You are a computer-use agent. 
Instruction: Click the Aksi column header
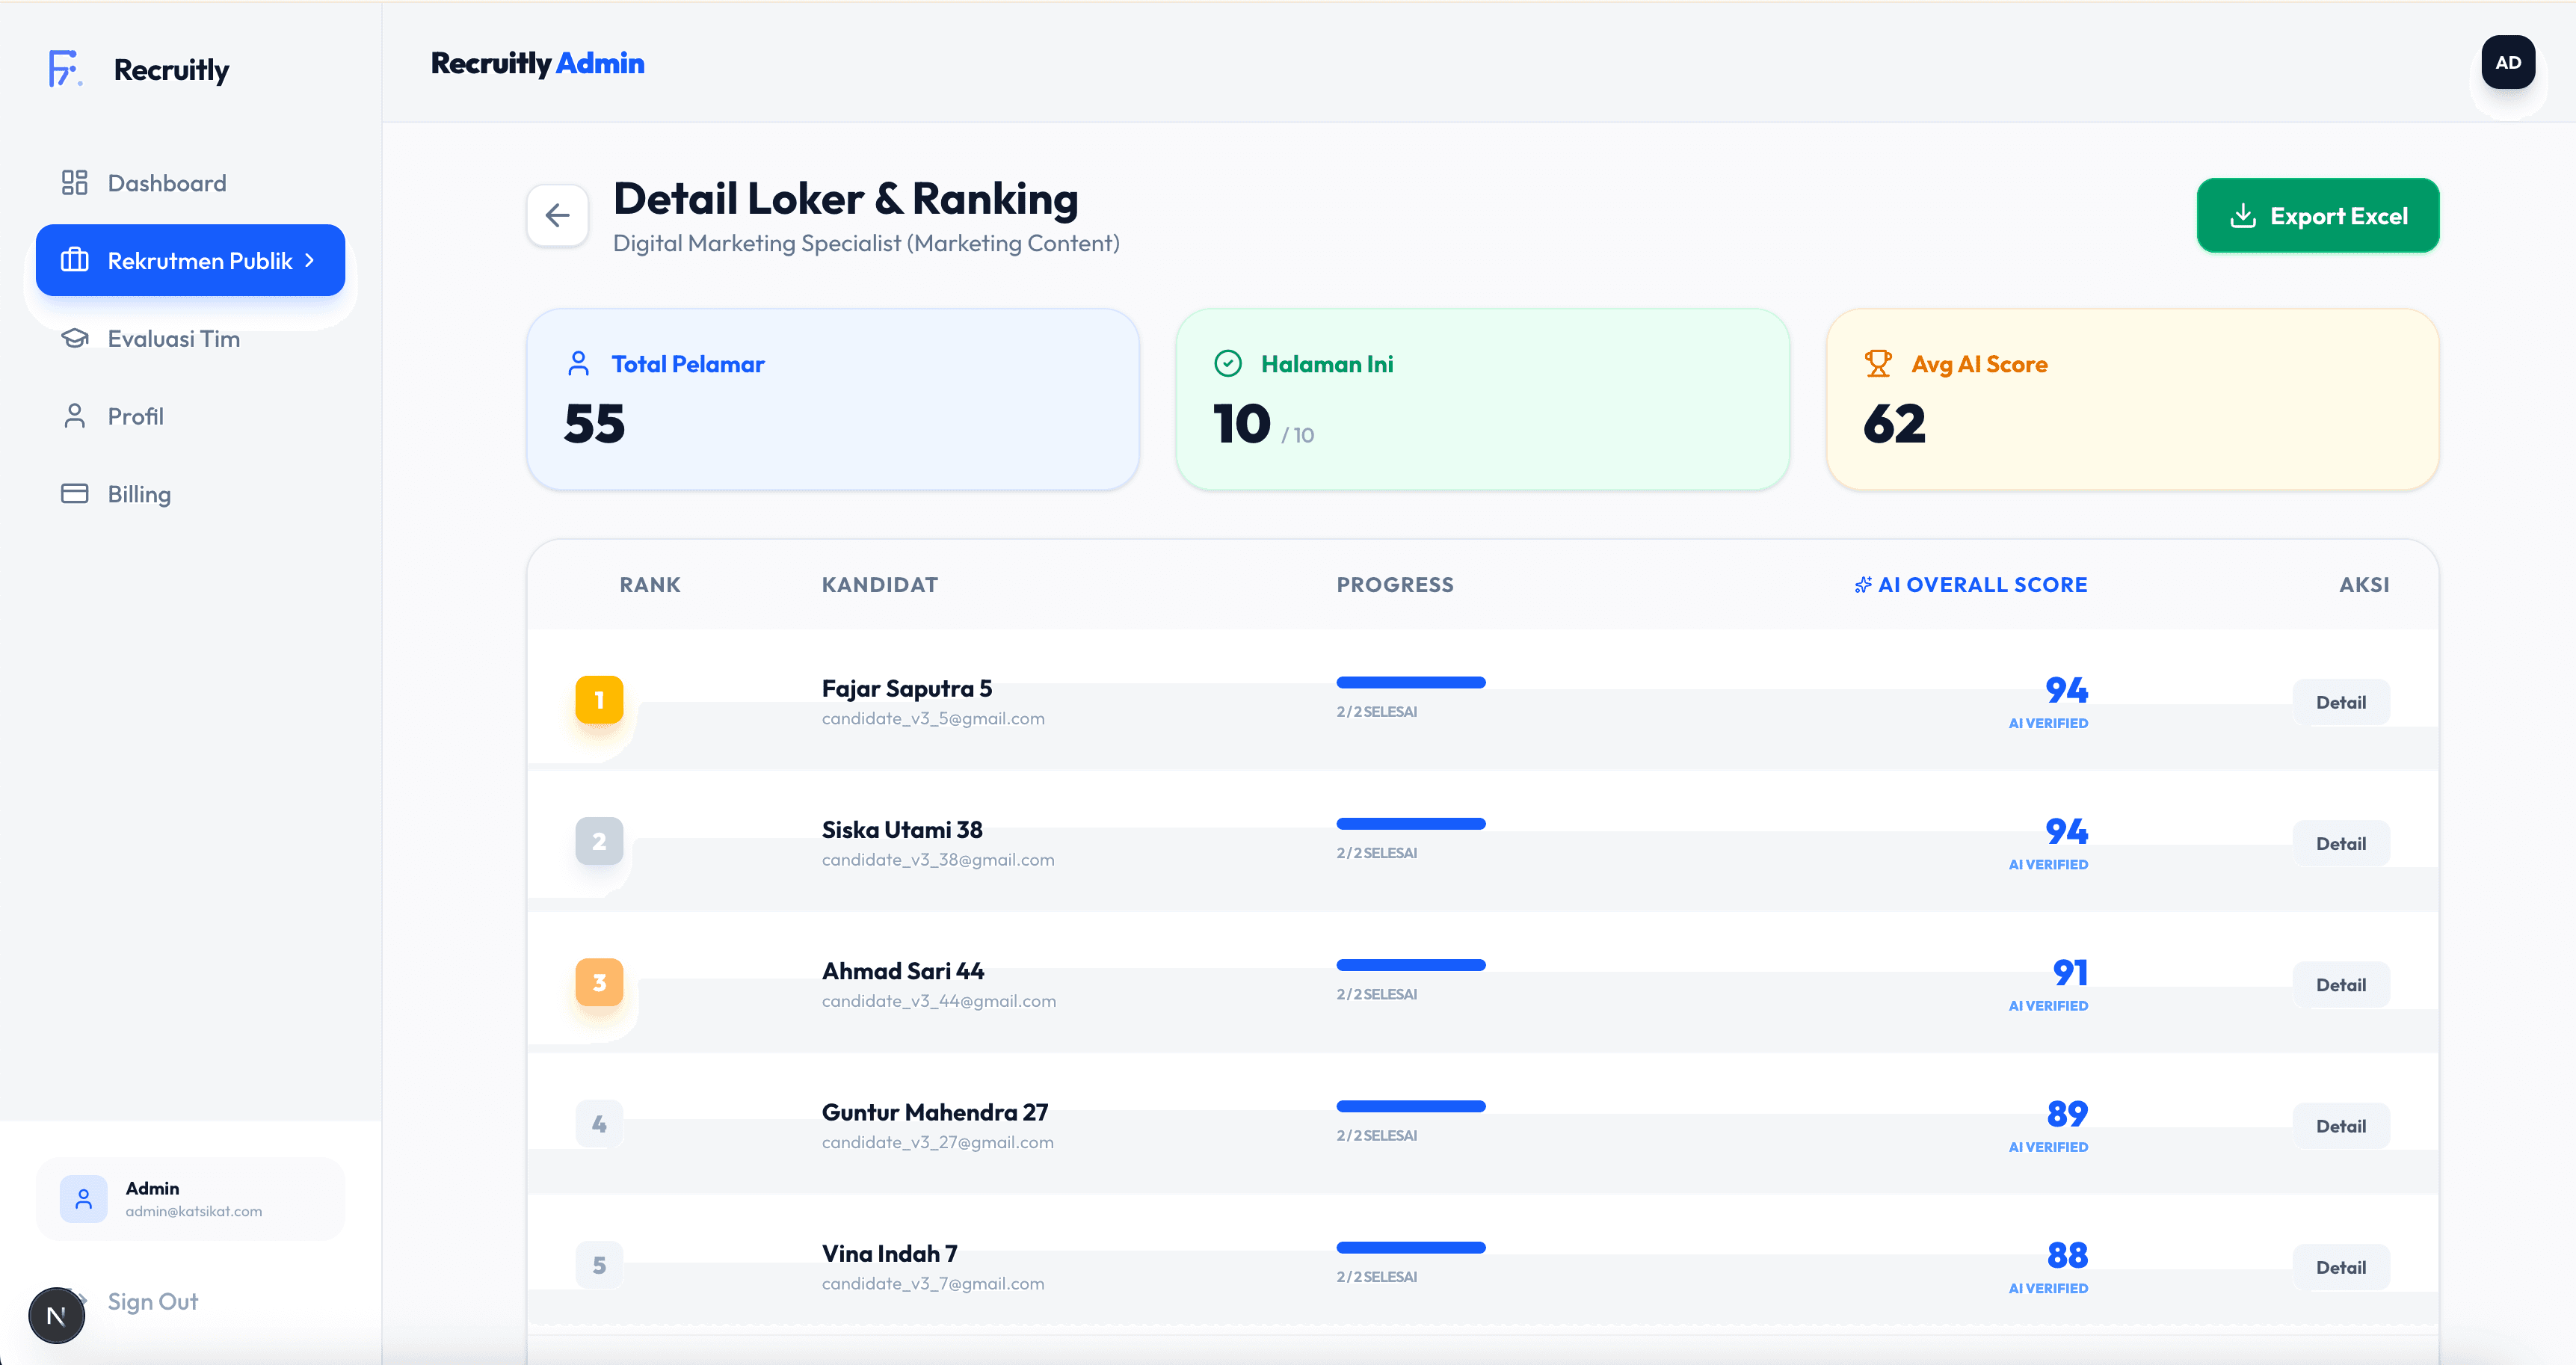click(x=2364, y=585)
